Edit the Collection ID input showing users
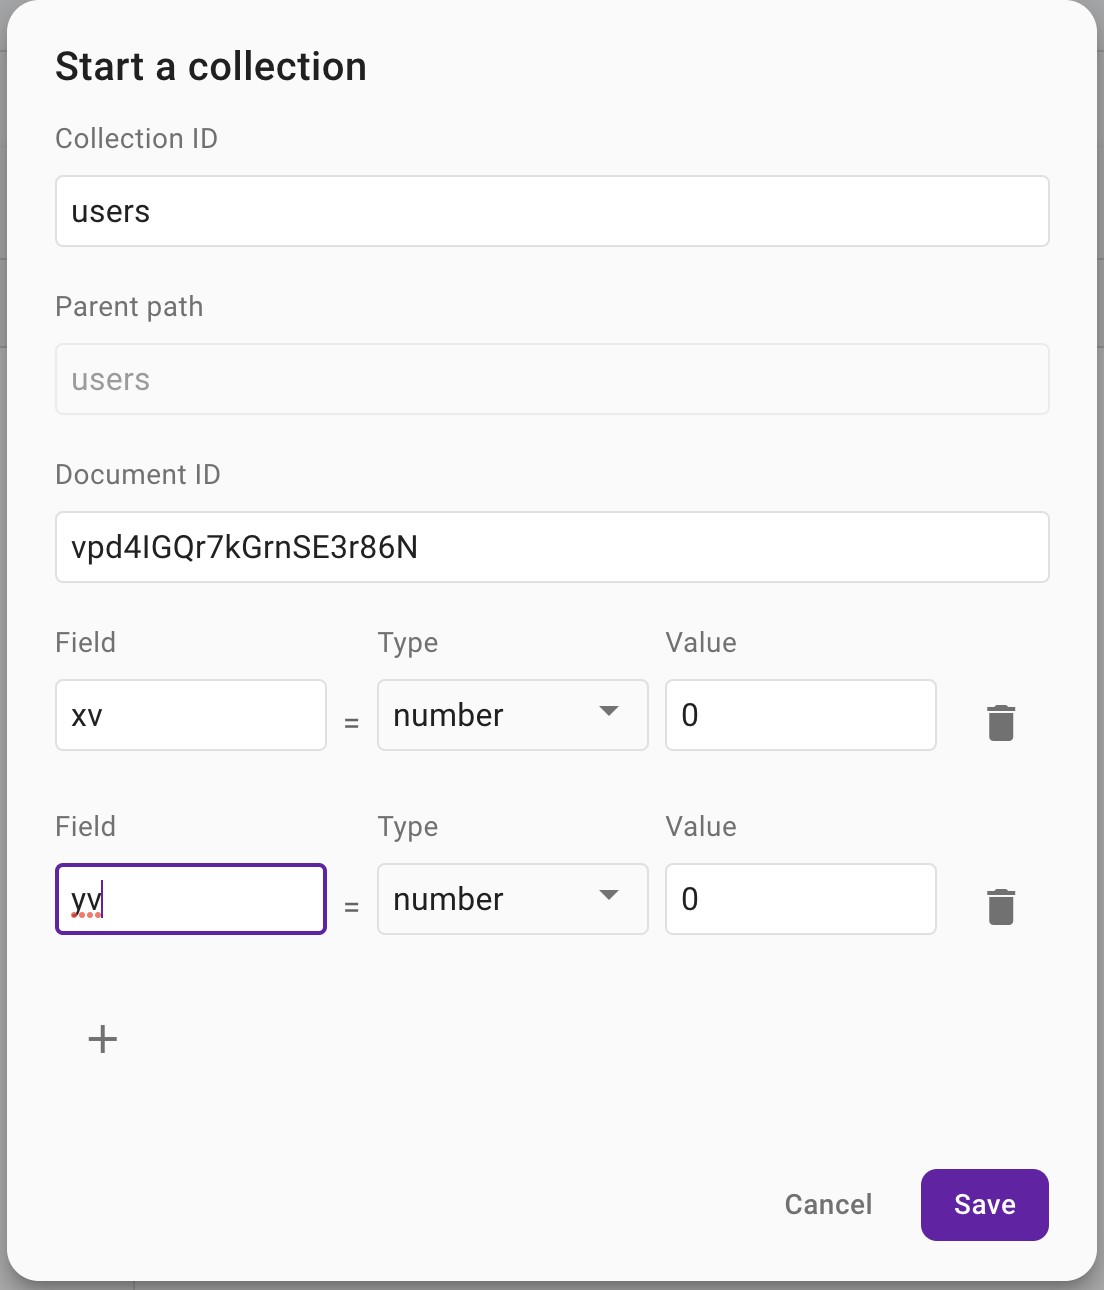 point(551,211)
